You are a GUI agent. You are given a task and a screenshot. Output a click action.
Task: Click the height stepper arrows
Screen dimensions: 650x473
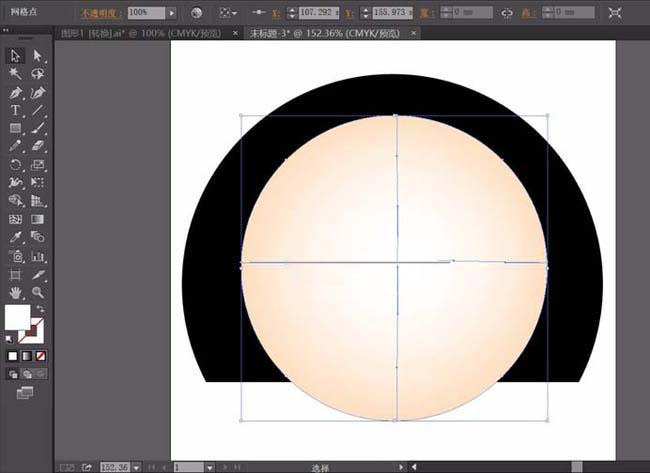tap(548, 13)
